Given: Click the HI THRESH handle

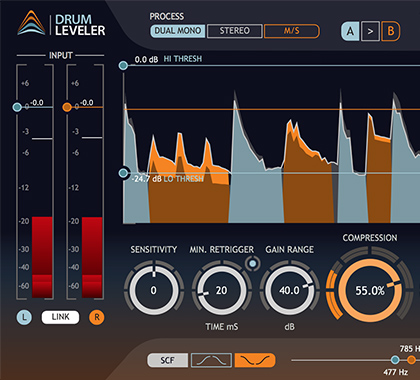Looking at the screenshot, I should 123,65.
